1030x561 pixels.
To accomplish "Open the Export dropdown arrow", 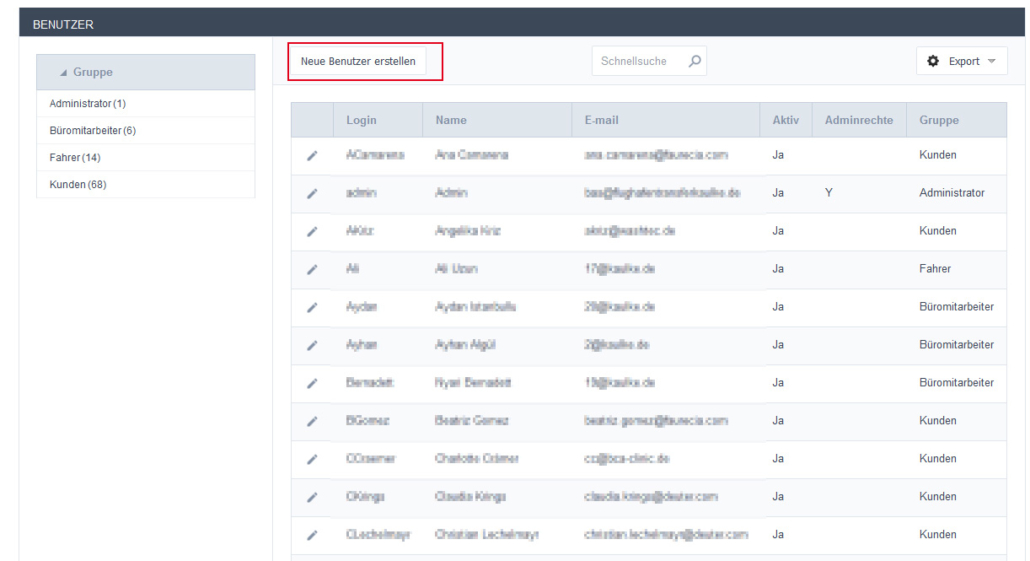I will click(991, 62).
